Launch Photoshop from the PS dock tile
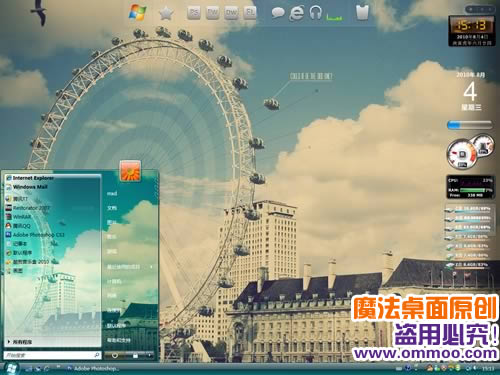Viewport: 500px width, 375px height. click(194, 13)
